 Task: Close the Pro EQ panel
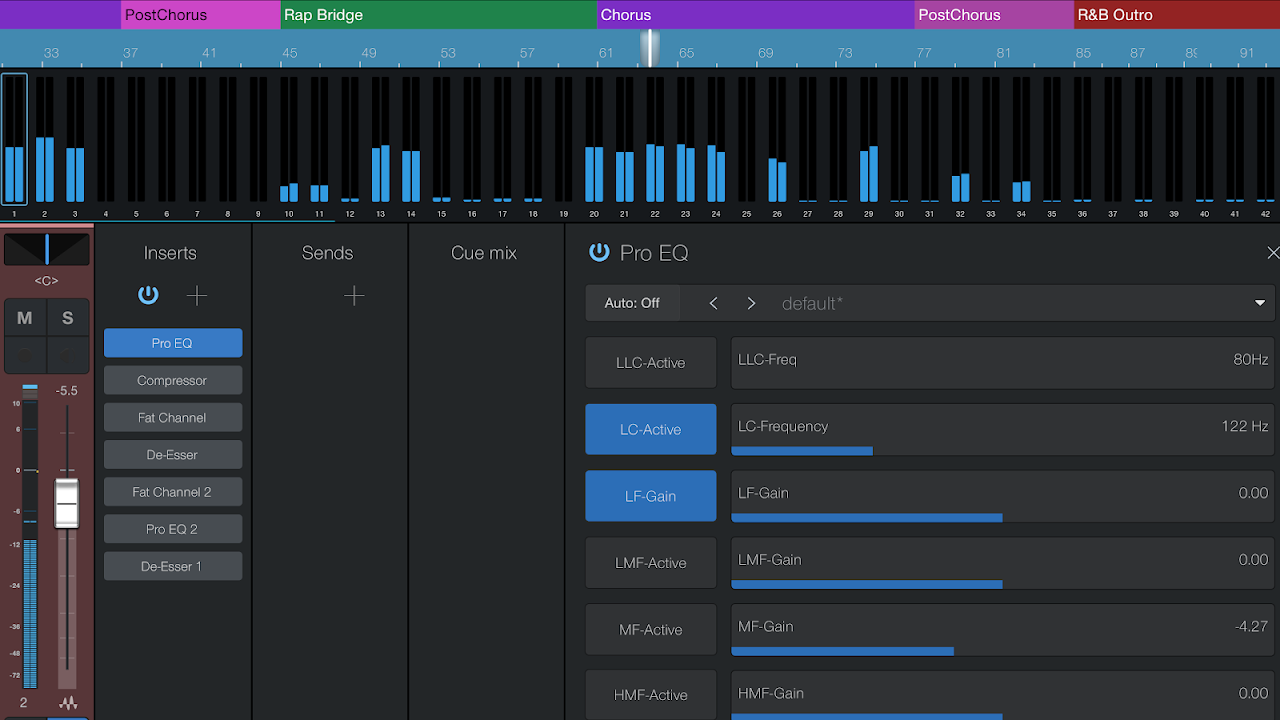pos(1272,253)
